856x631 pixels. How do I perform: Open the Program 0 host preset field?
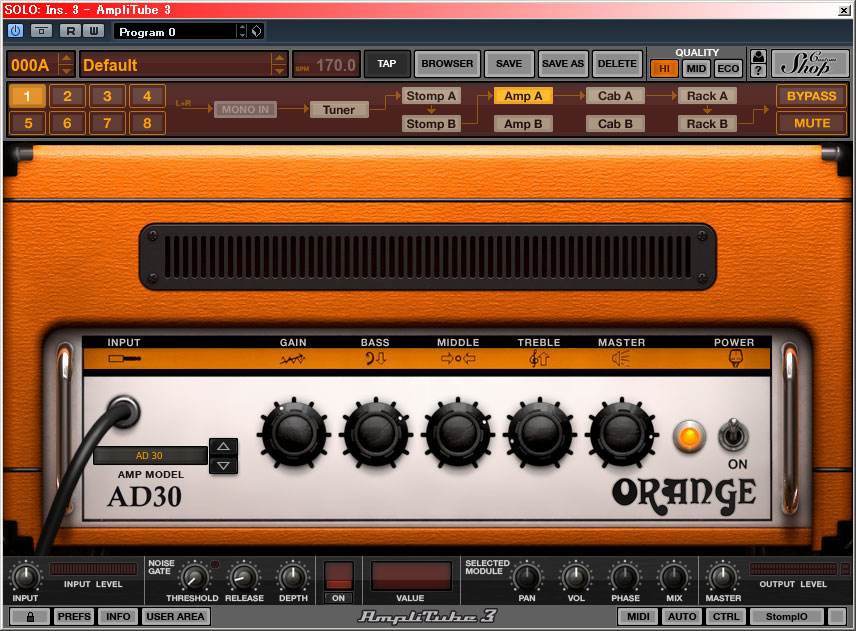pos(176,31)
